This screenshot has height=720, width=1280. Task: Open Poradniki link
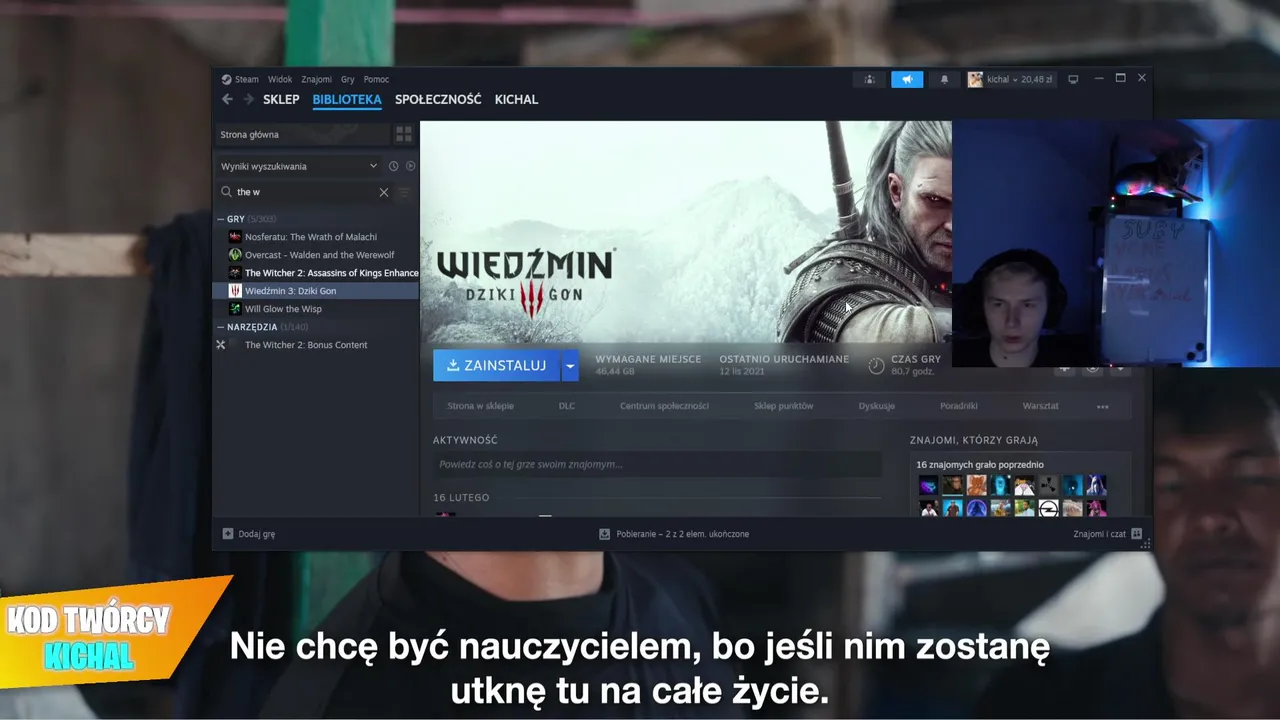click(x=958, y=406)
